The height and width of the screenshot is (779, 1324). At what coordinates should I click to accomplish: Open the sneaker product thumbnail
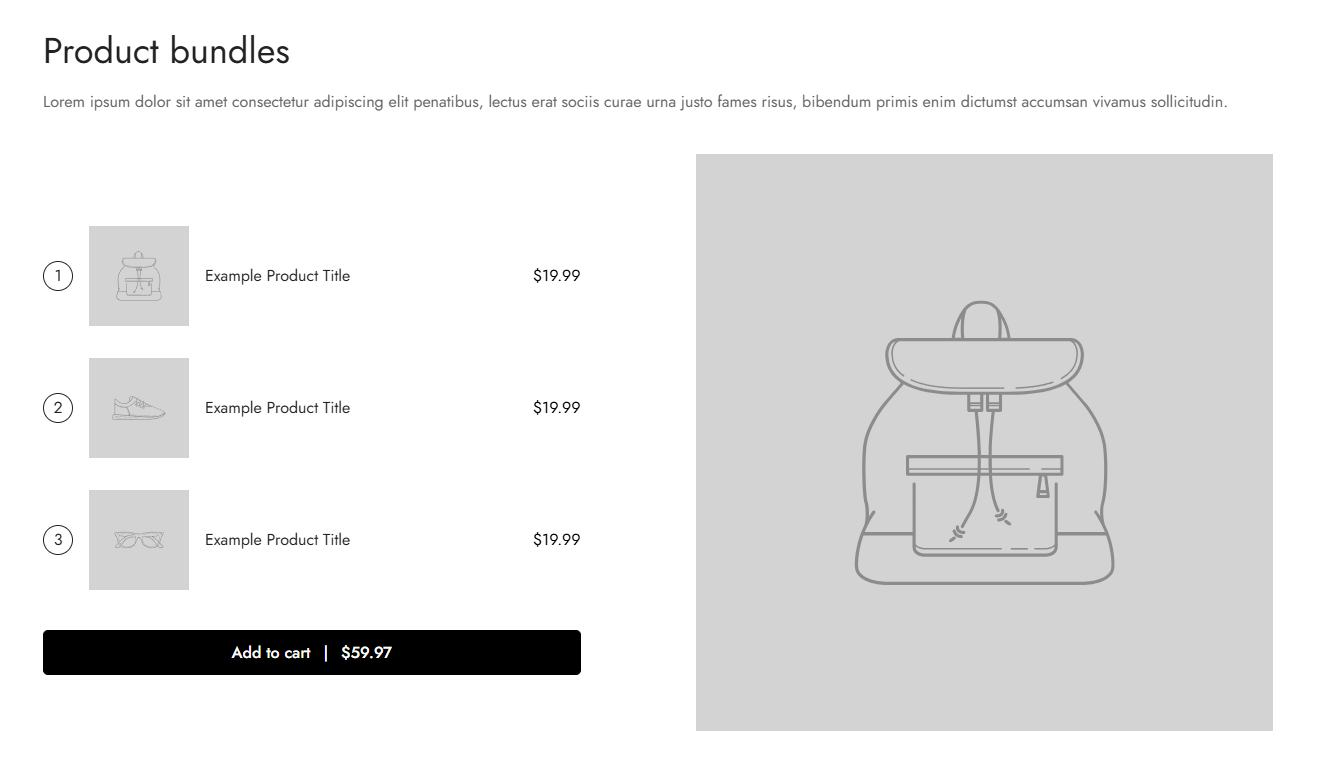coord(139,408)
